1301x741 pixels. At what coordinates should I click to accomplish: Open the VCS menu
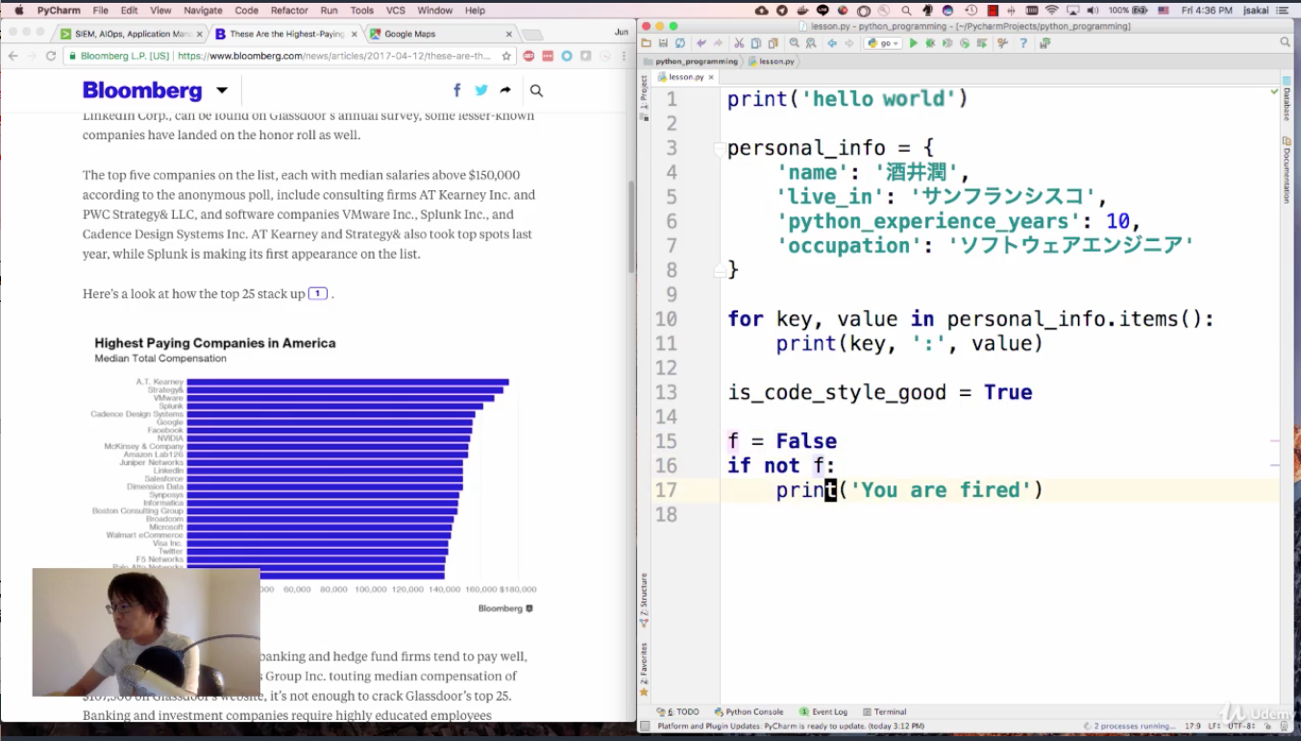[395, 10]
